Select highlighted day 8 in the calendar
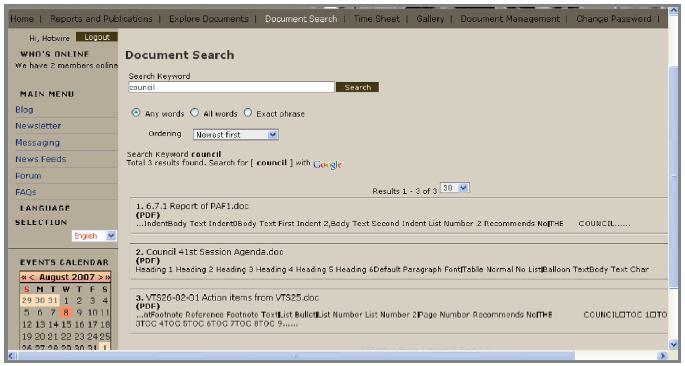The image size is (685, 366). [66, 313]
